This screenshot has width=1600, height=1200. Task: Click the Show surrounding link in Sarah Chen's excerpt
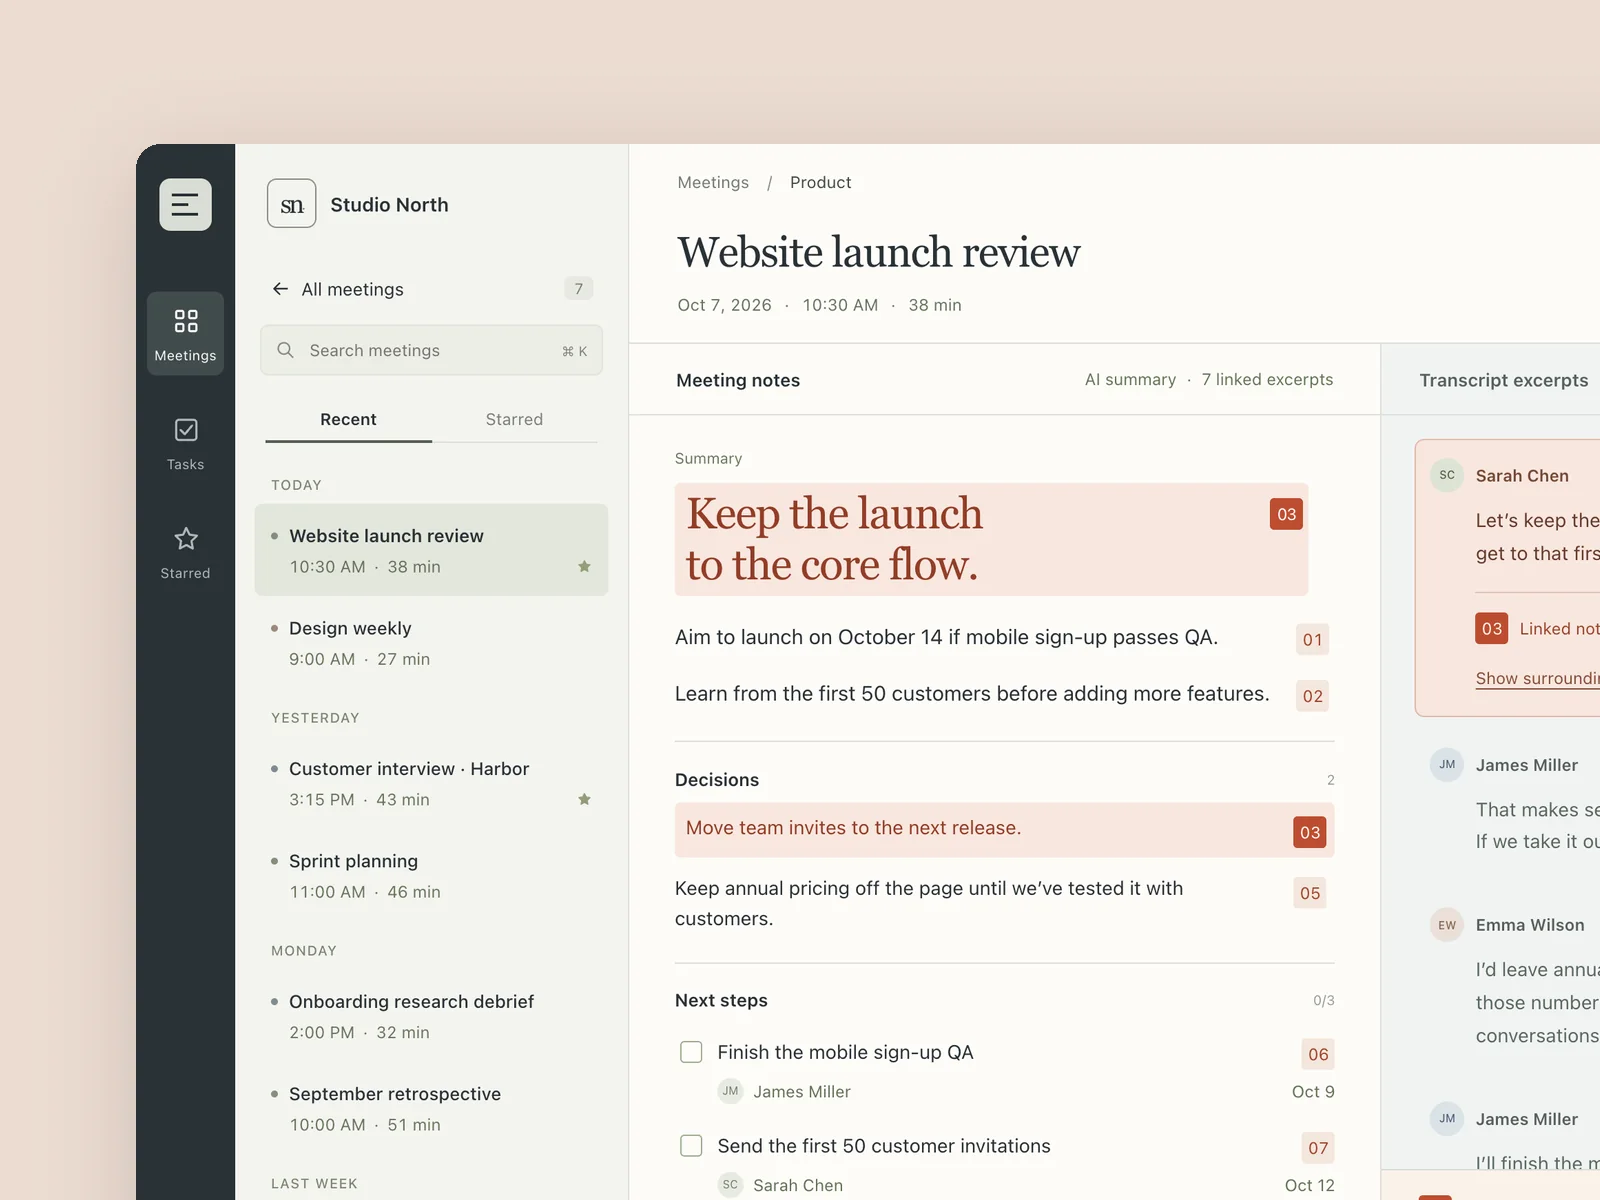(1538, 678)
